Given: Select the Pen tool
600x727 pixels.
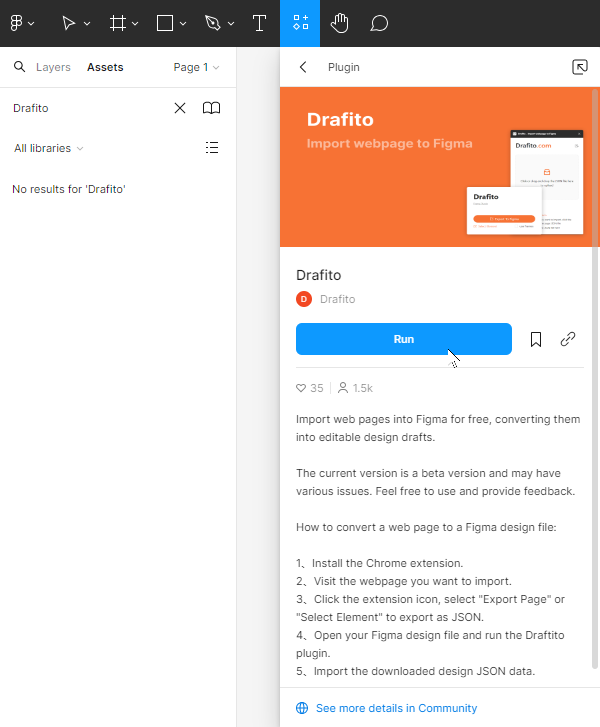Looking at the screenshot, I should tap(212, 23).
